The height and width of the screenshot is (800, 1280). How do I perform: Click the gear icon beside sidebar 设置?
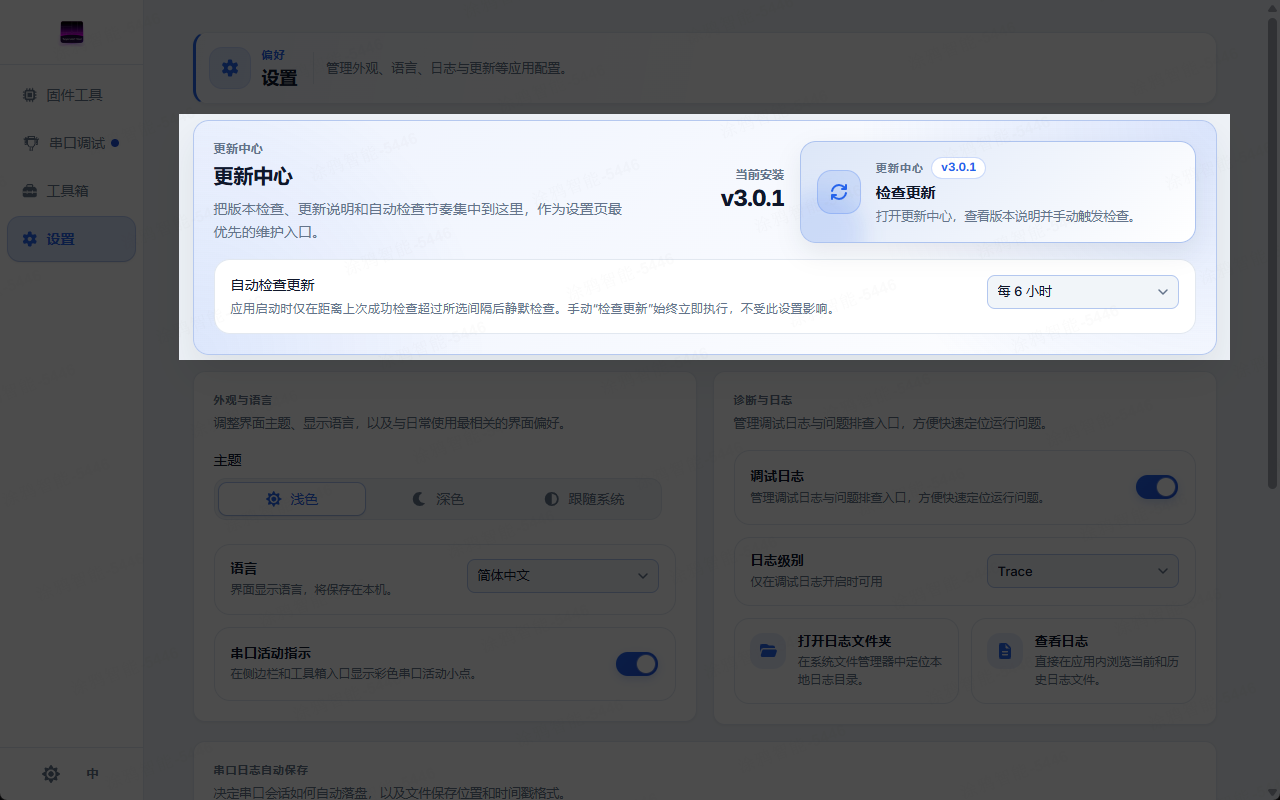coord(30,239)
